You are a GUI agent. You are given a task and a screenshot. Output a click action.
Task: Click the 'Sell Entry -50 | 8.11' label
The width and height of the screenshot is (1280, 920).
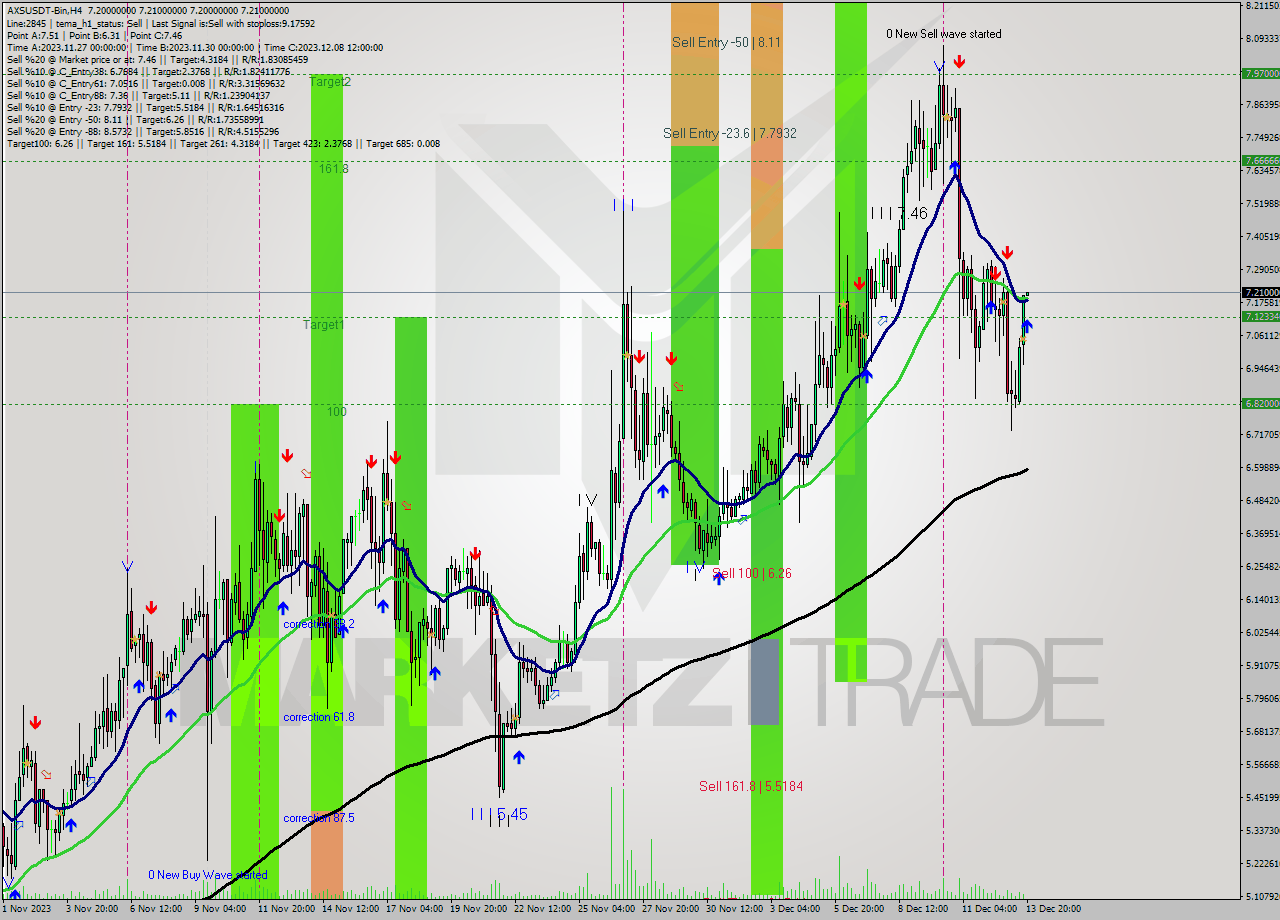click(726, 42)
